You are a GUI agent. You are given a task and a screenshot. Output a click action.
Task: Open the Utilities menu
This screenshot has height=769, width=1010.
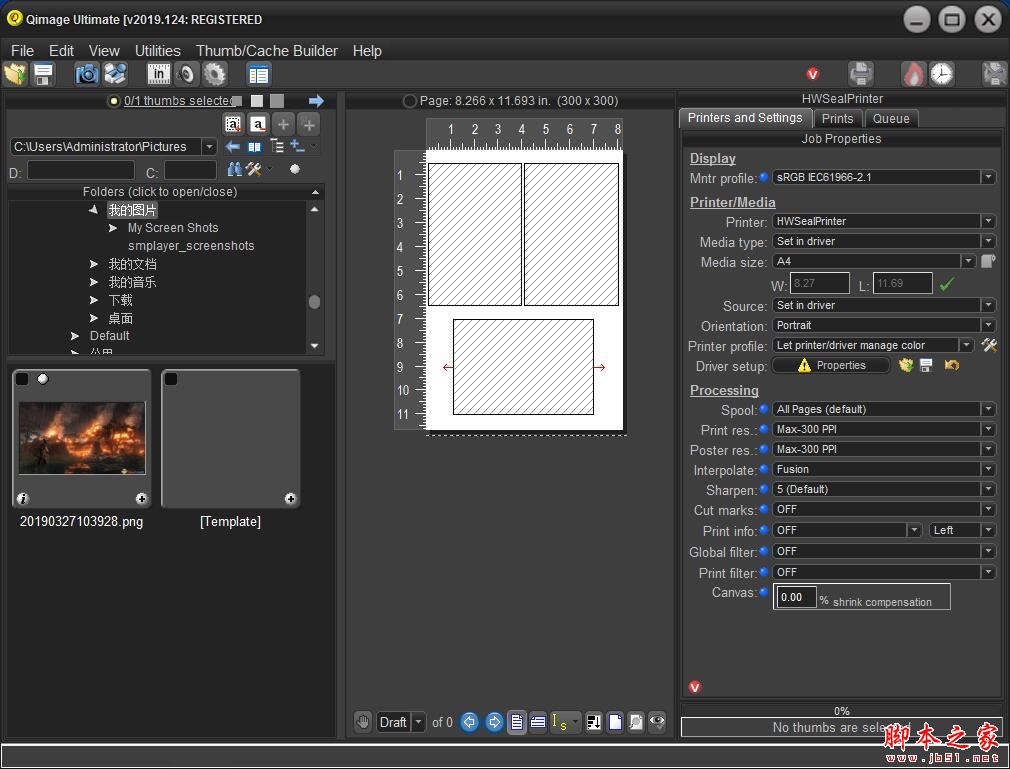(157, 51)
